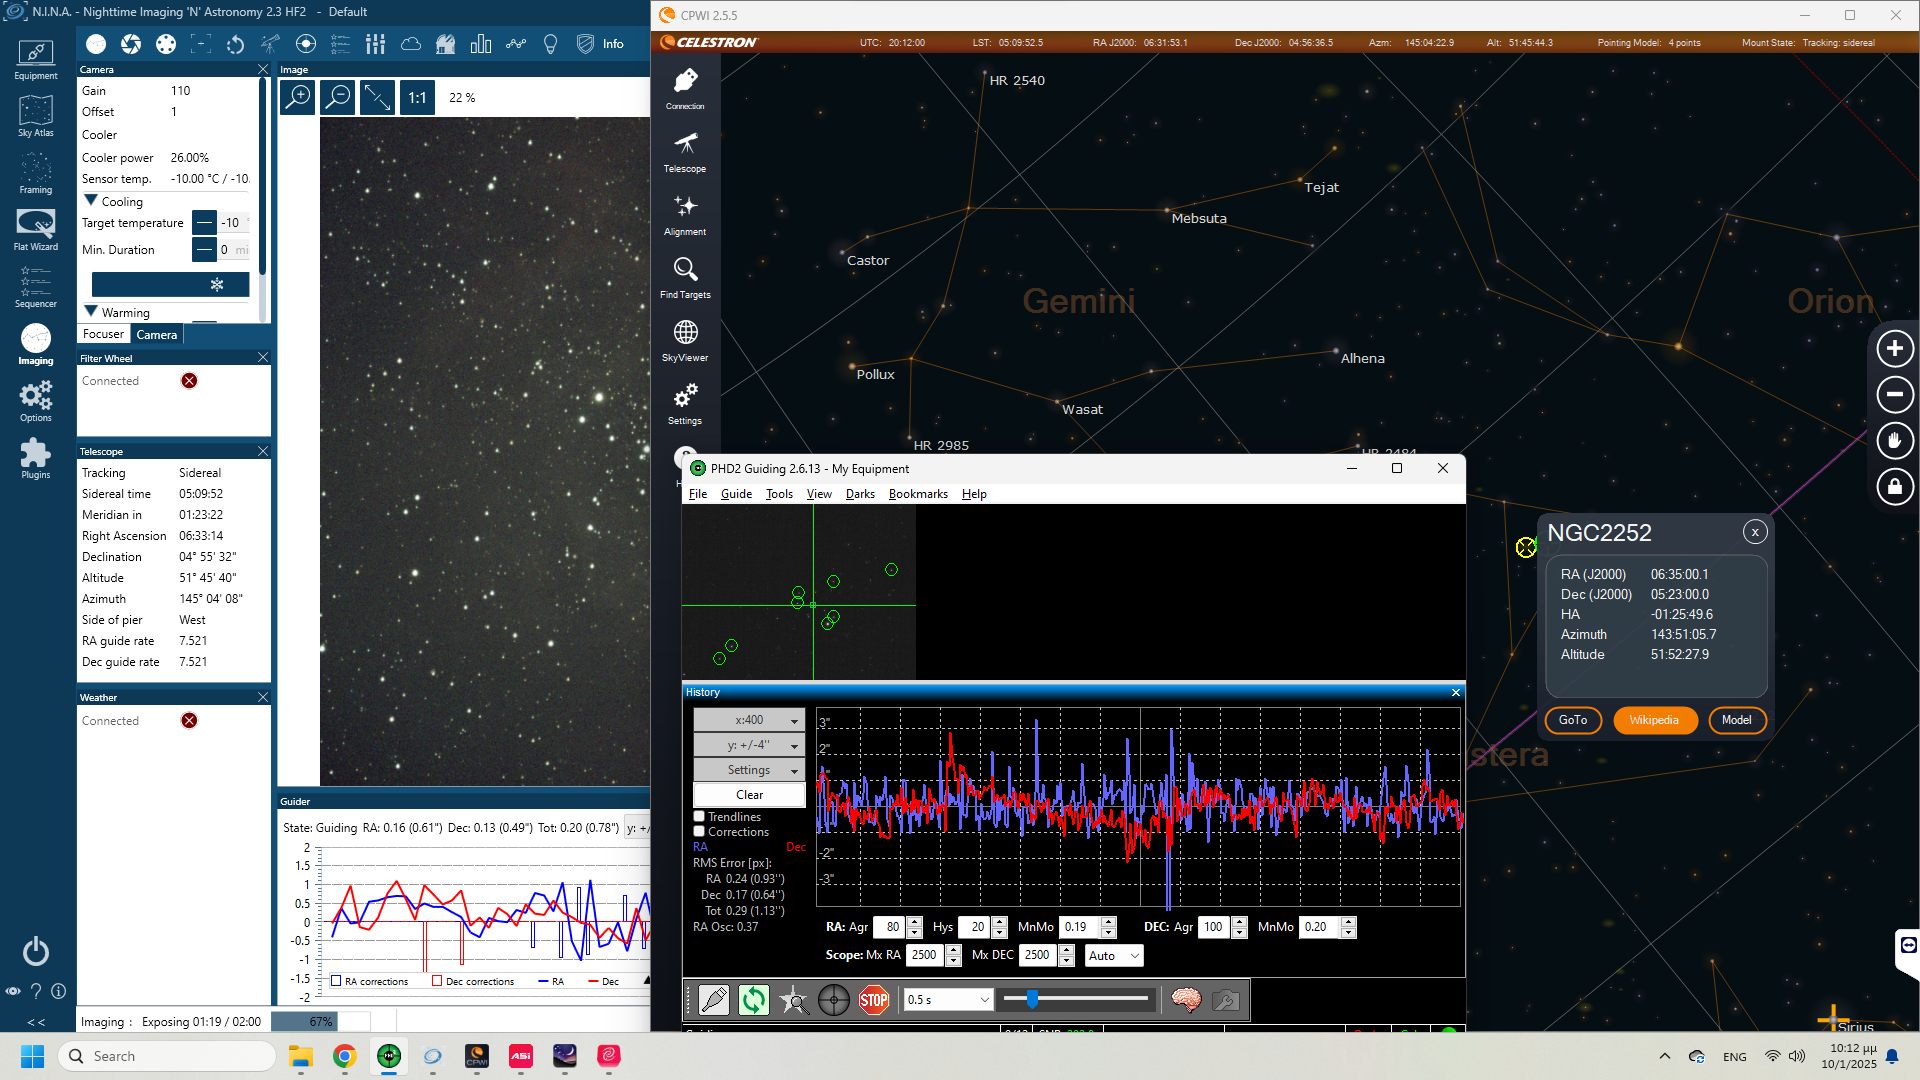Open N.I.N.A. Sky Atlas
1920x1080 pixels.
35,116
